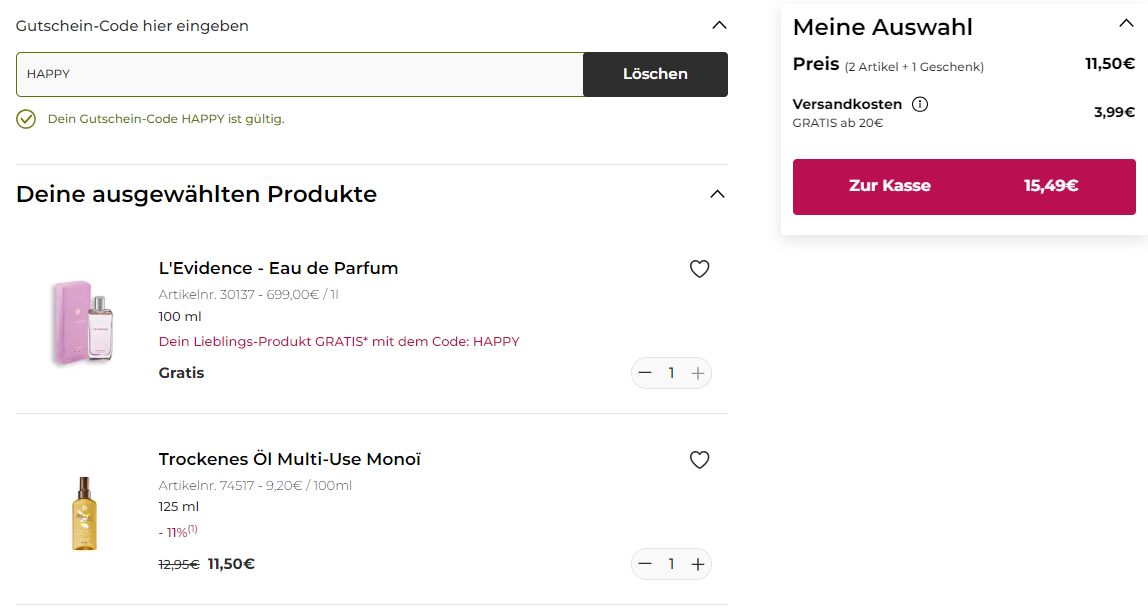Collapse Deine ausgewählten Produkte section
The height and width of the screenshot is (610, 1148).
(x=718, y=194)
